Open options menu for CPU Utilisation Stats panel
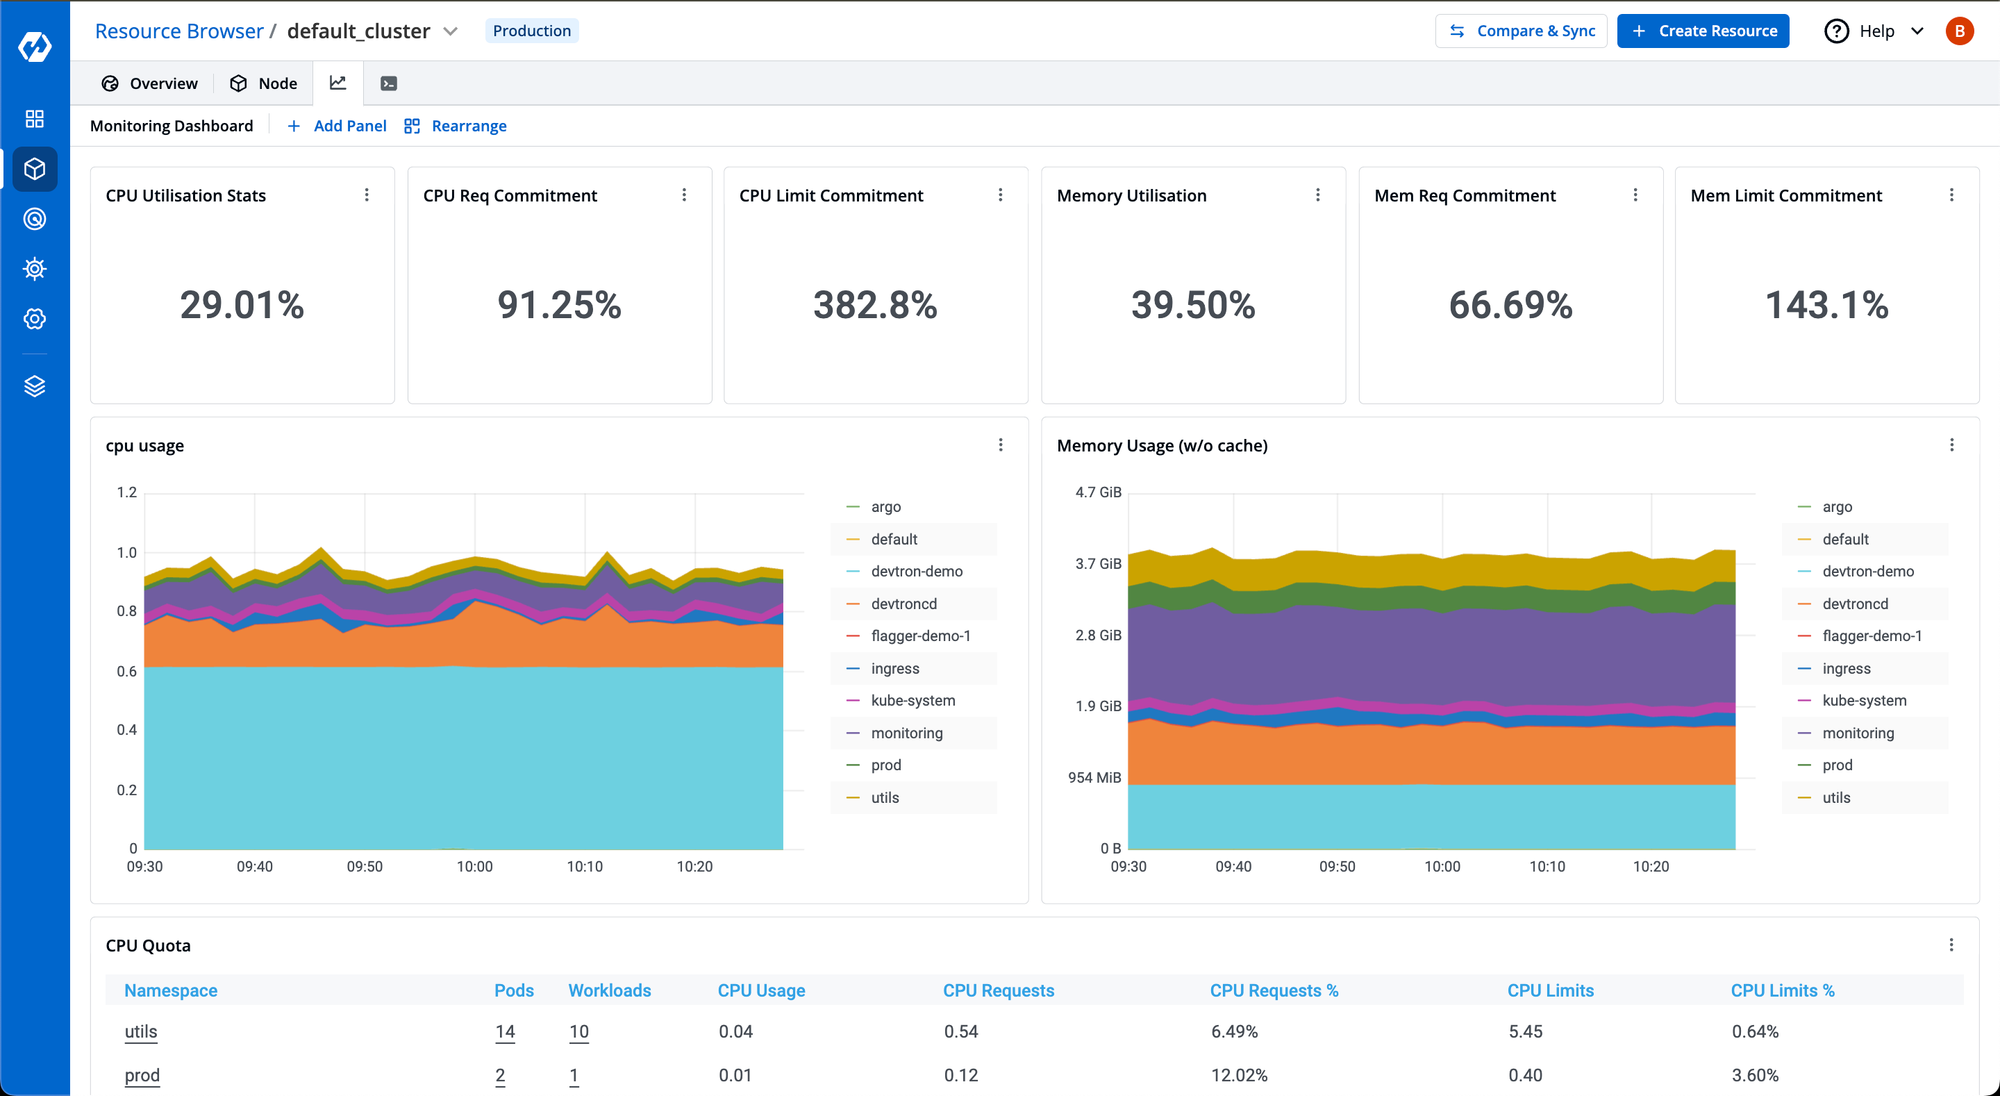The image size is (2000, 1096). tap(367, 195)
